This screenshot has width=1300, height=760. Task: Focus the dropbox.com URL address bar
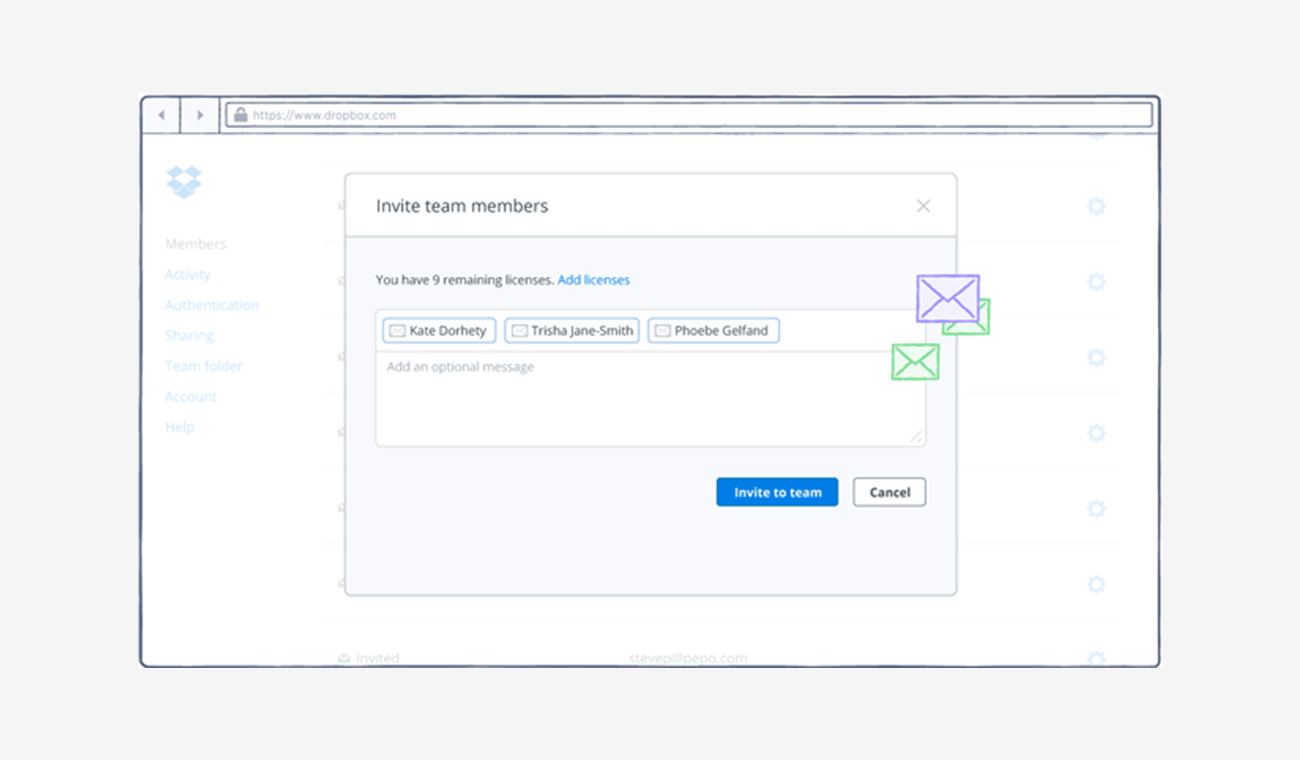pos(690,115)
